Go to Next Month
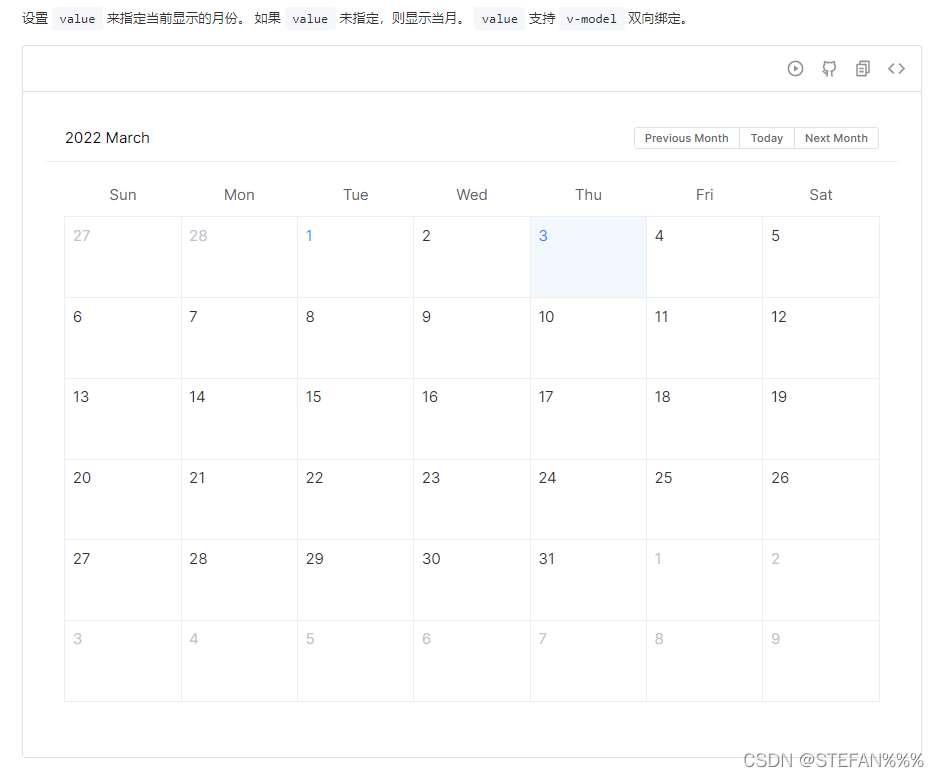Screen dimensions: 939x777 (836, 138)
